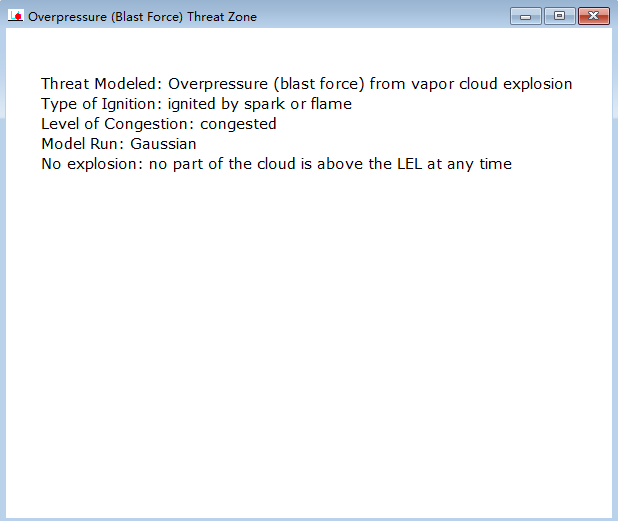Click the word 'ignited' in the ignition line
Image resolution: width=618 pixels, height=521 pixels.
click(192, 104)
